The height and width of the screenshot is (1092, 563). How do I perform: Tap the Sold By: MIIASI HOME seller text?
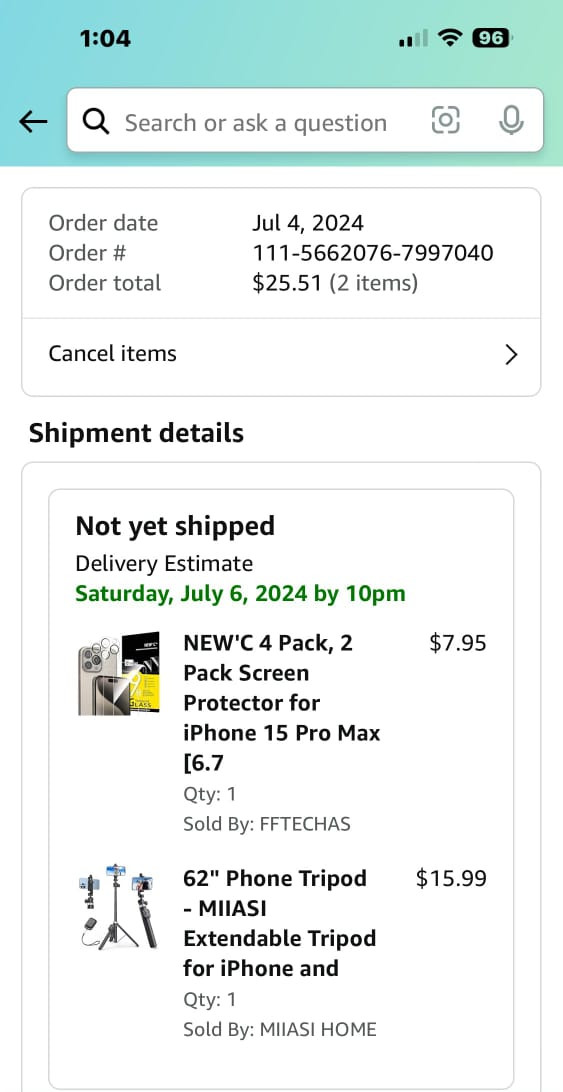coord(279,1029)
